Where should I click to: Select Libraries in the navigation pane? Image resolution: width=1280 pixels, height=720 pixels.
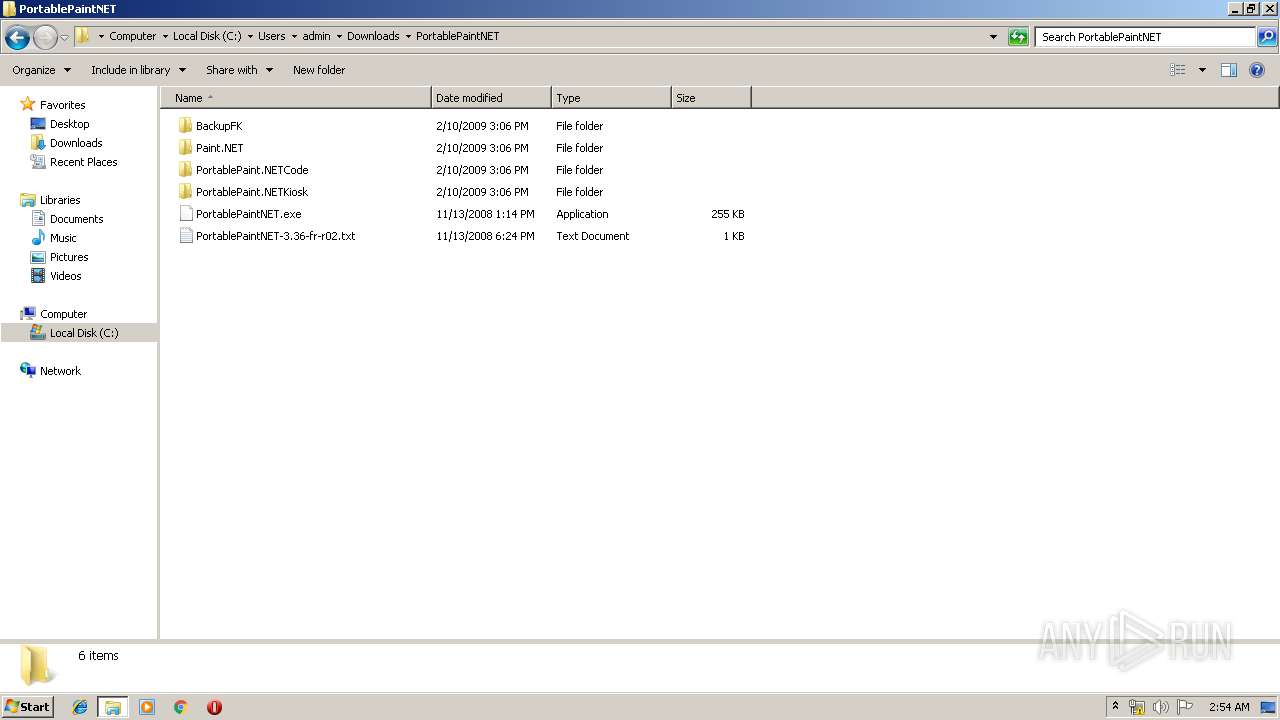point(60,200)
